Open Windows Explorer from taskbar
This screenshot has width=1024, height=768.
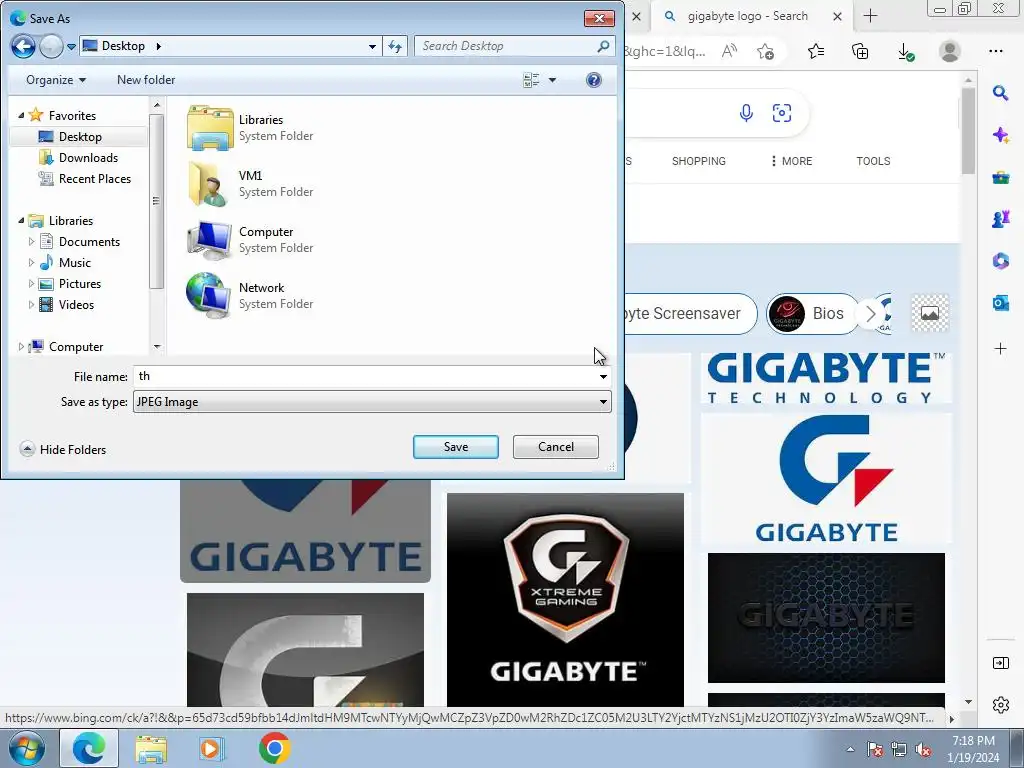click(x=151, y=748)
